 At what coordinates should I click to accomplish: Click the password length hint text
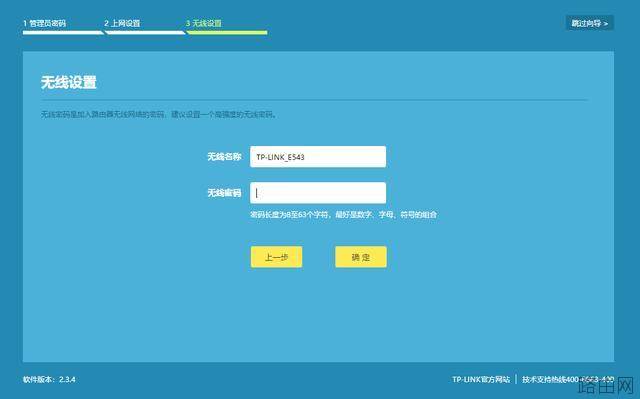click(343, 214)
